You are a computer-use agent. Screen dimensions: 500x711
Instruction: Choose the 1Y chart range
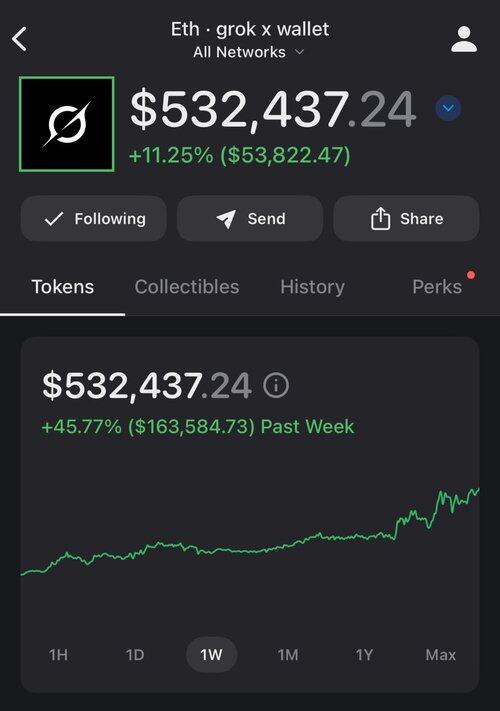[x=364, y=655]
